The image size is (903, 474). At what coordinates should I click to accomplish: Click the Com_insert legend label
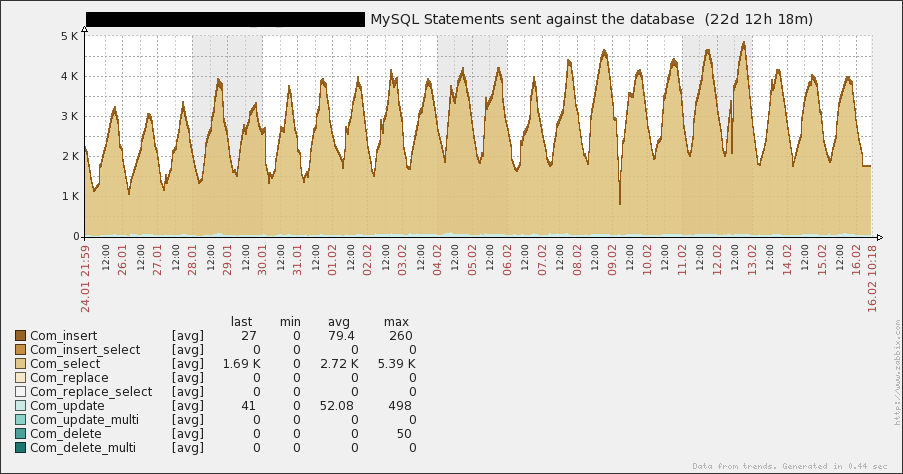[63, 336]
